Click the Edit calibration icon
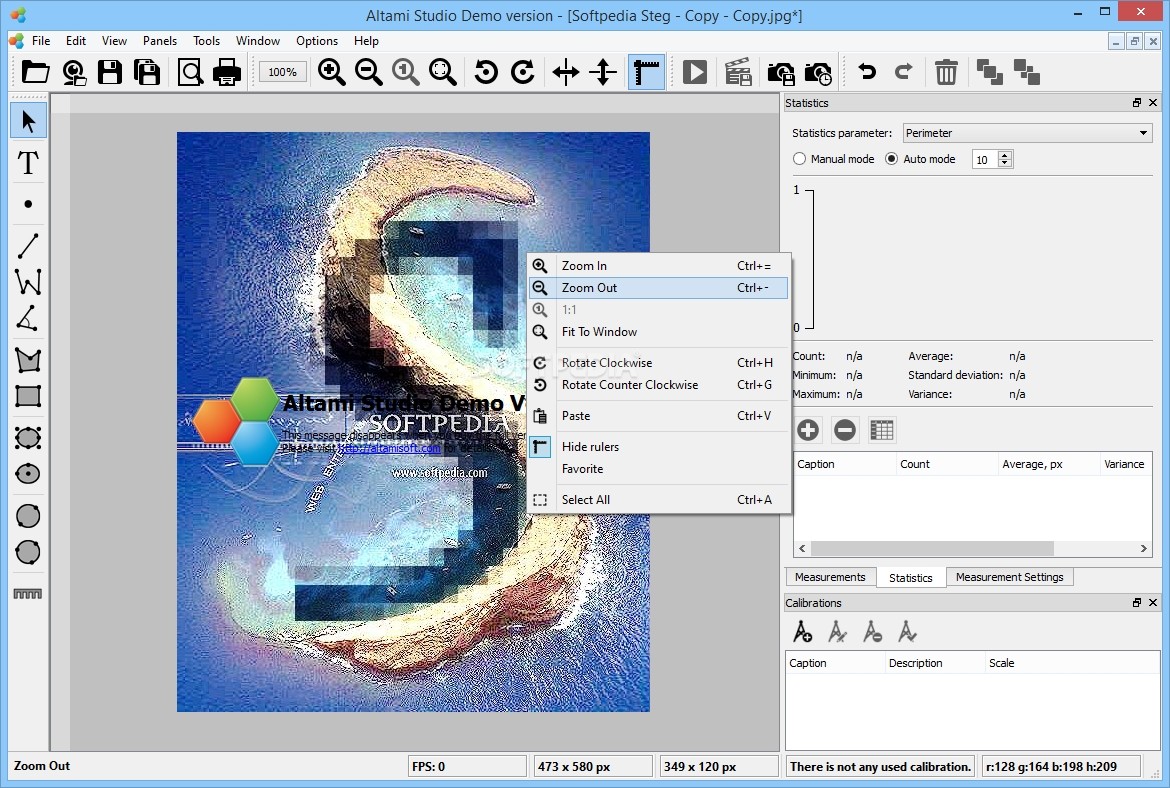The width and height of the screenshot is (1170, 788). [x=837, y=632]
